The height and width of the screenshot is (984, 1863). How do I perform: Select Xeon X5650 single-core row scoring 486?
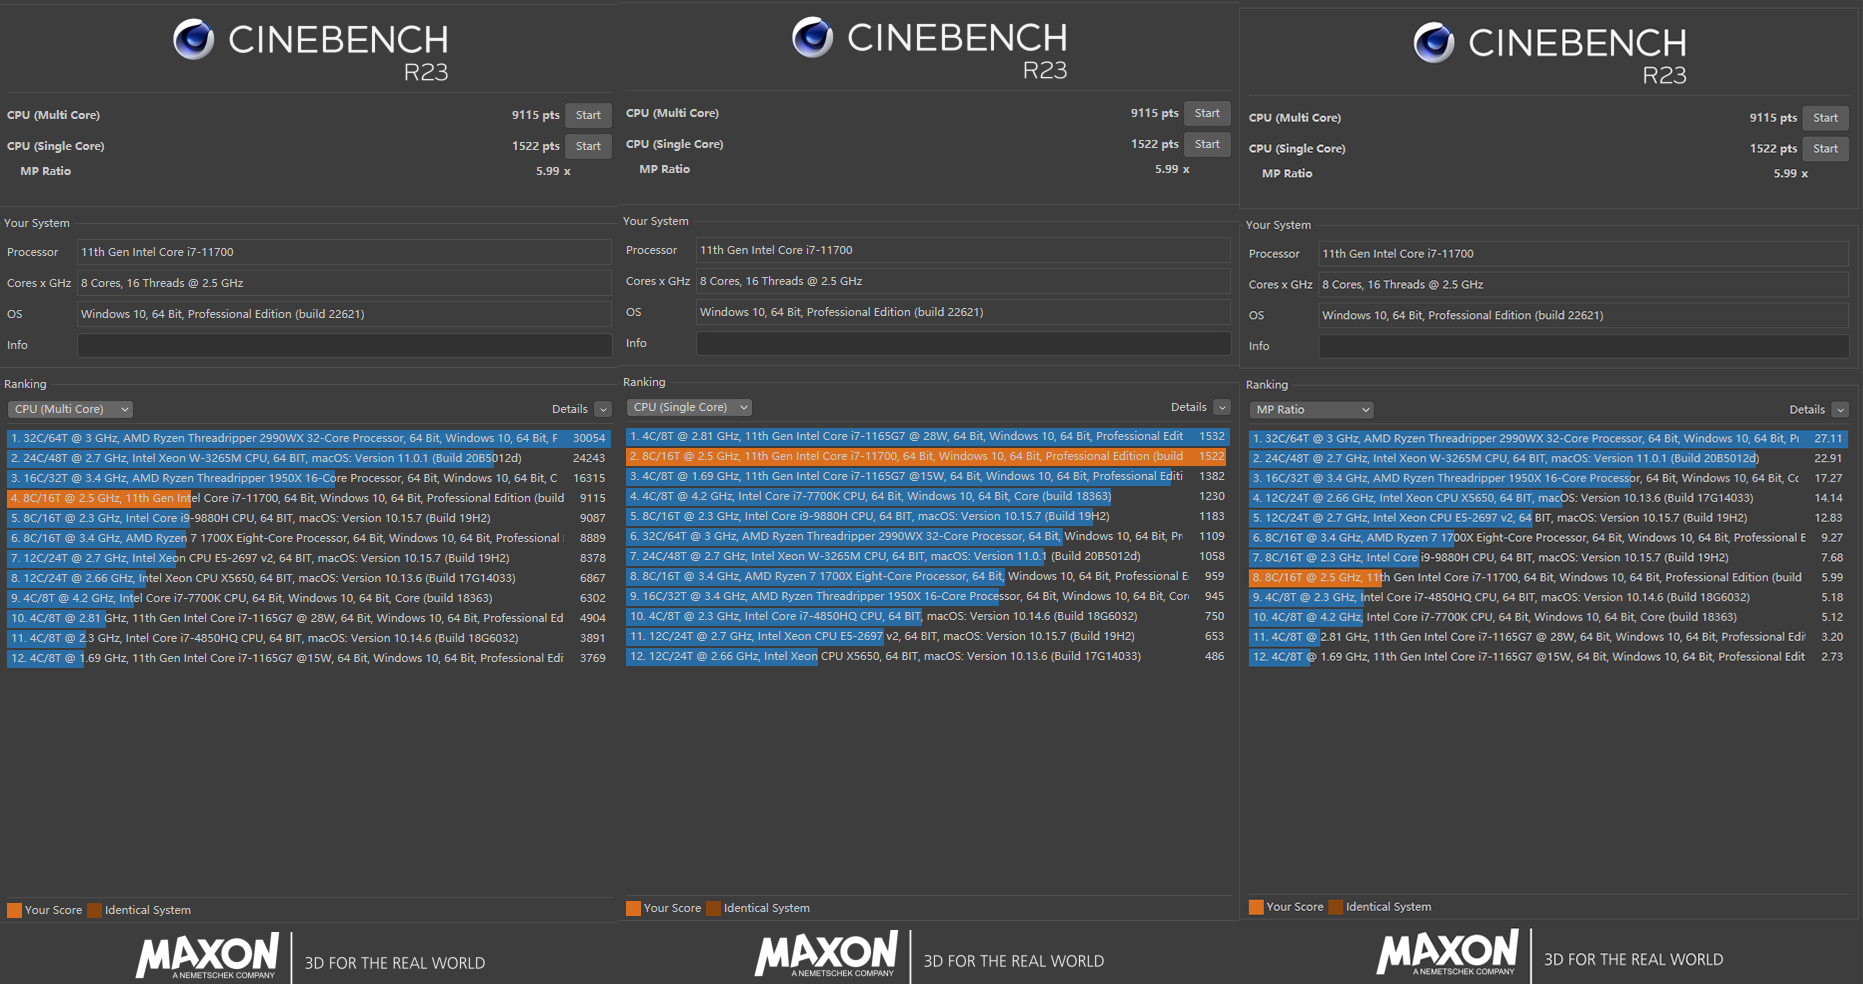(927, 656)
